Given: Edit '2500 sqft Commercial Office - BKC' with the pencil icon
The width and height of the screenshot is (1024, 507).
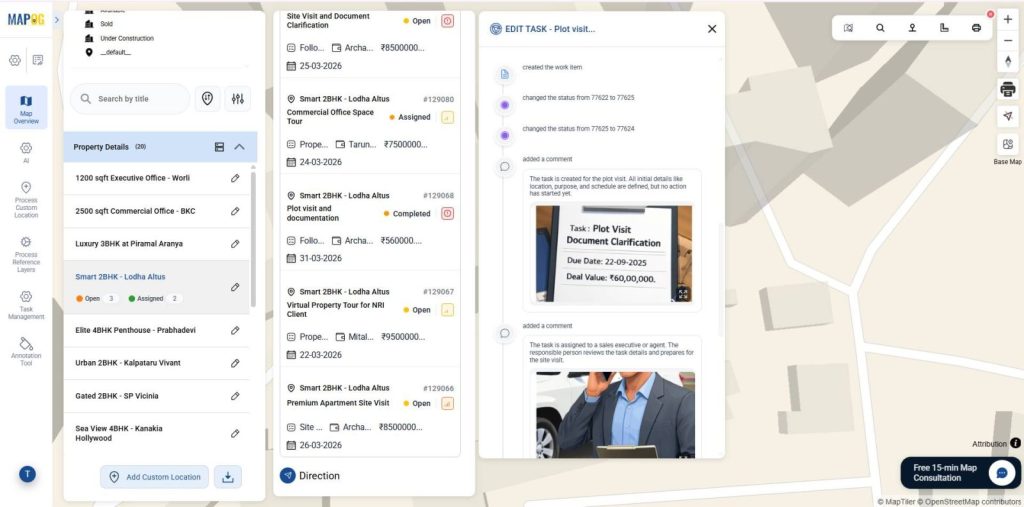Looking at the screenshot, I should coord(235,211).
